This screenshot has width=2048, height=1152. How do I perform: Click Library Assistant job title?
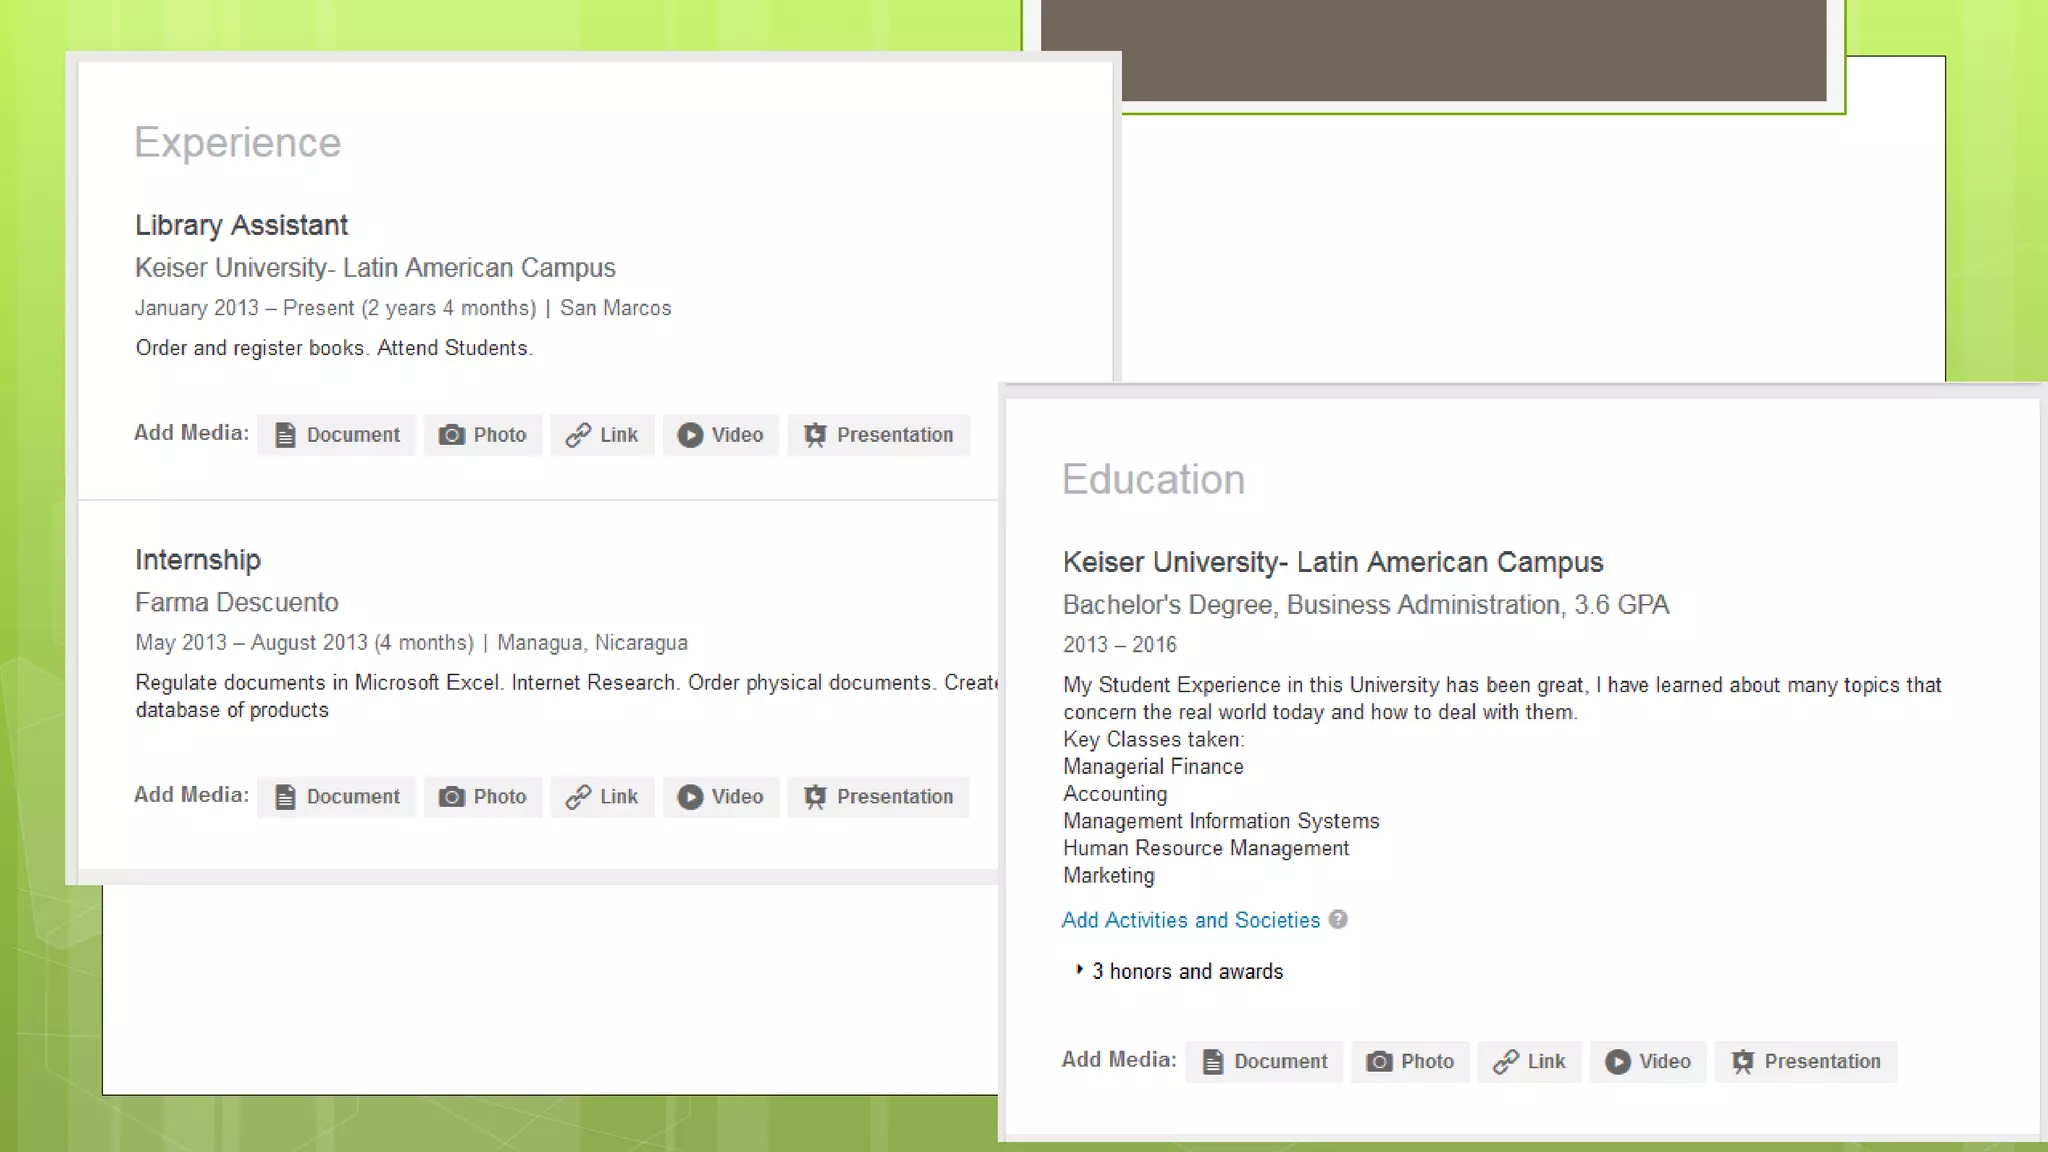click(241, 225)
